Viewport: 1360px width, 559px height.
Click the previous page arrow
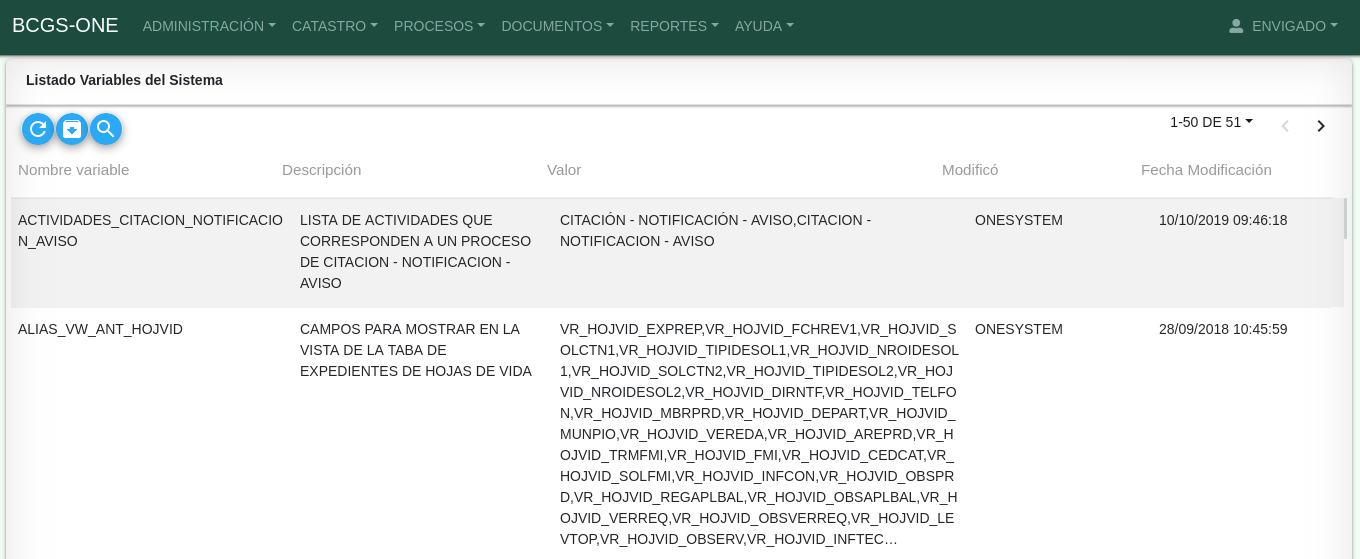pos(1285,126)
